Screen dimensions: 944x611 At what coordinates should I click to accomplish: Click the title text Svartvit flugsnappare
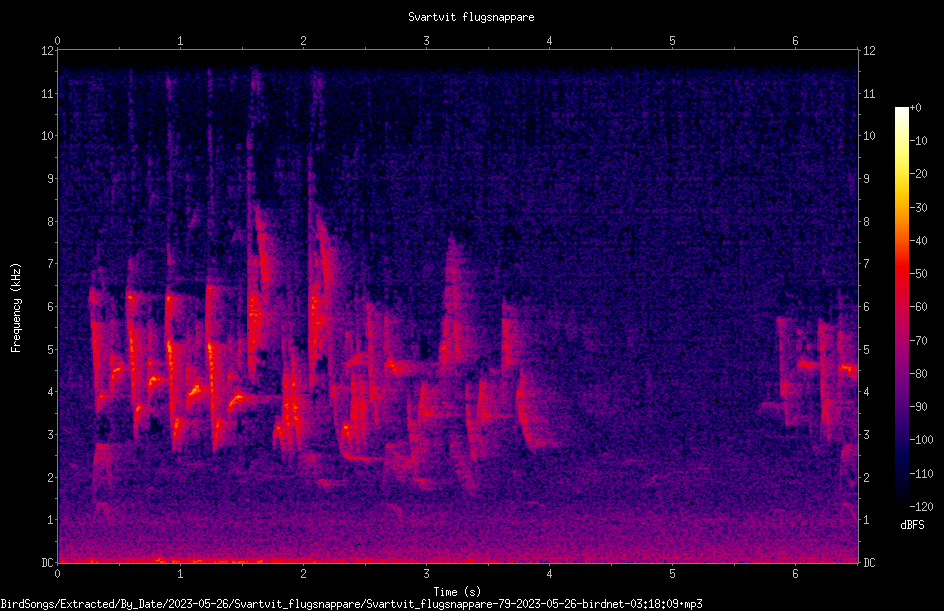click(471, 17)
